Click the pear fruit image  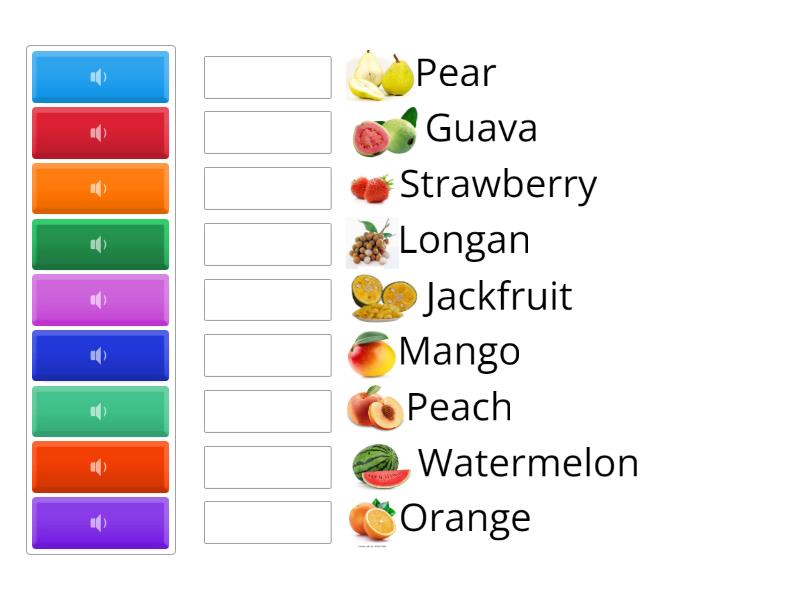click(x=380, y=74)
